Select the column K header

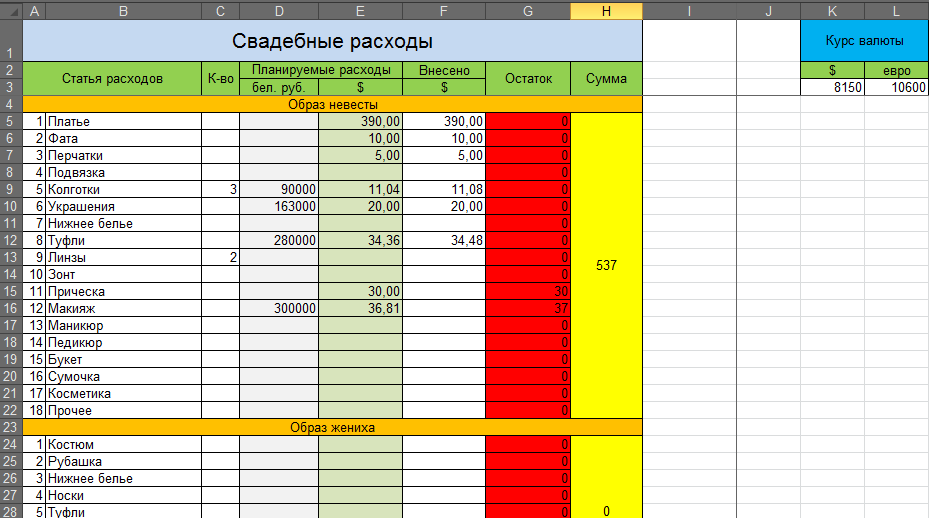click(832, 11)
